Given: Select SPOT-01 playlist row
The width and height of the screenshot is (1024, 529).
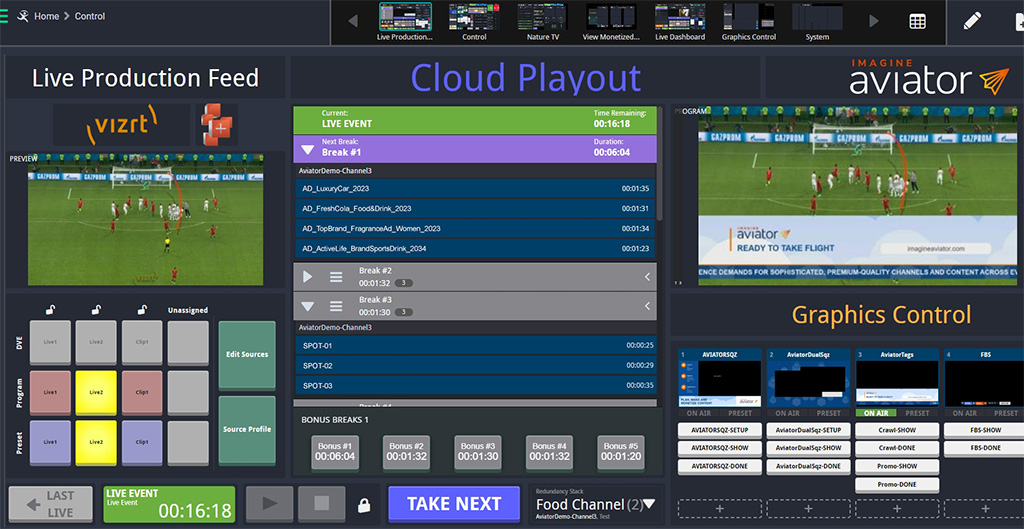Looking at the screenshot, I should tap(475, 345).
